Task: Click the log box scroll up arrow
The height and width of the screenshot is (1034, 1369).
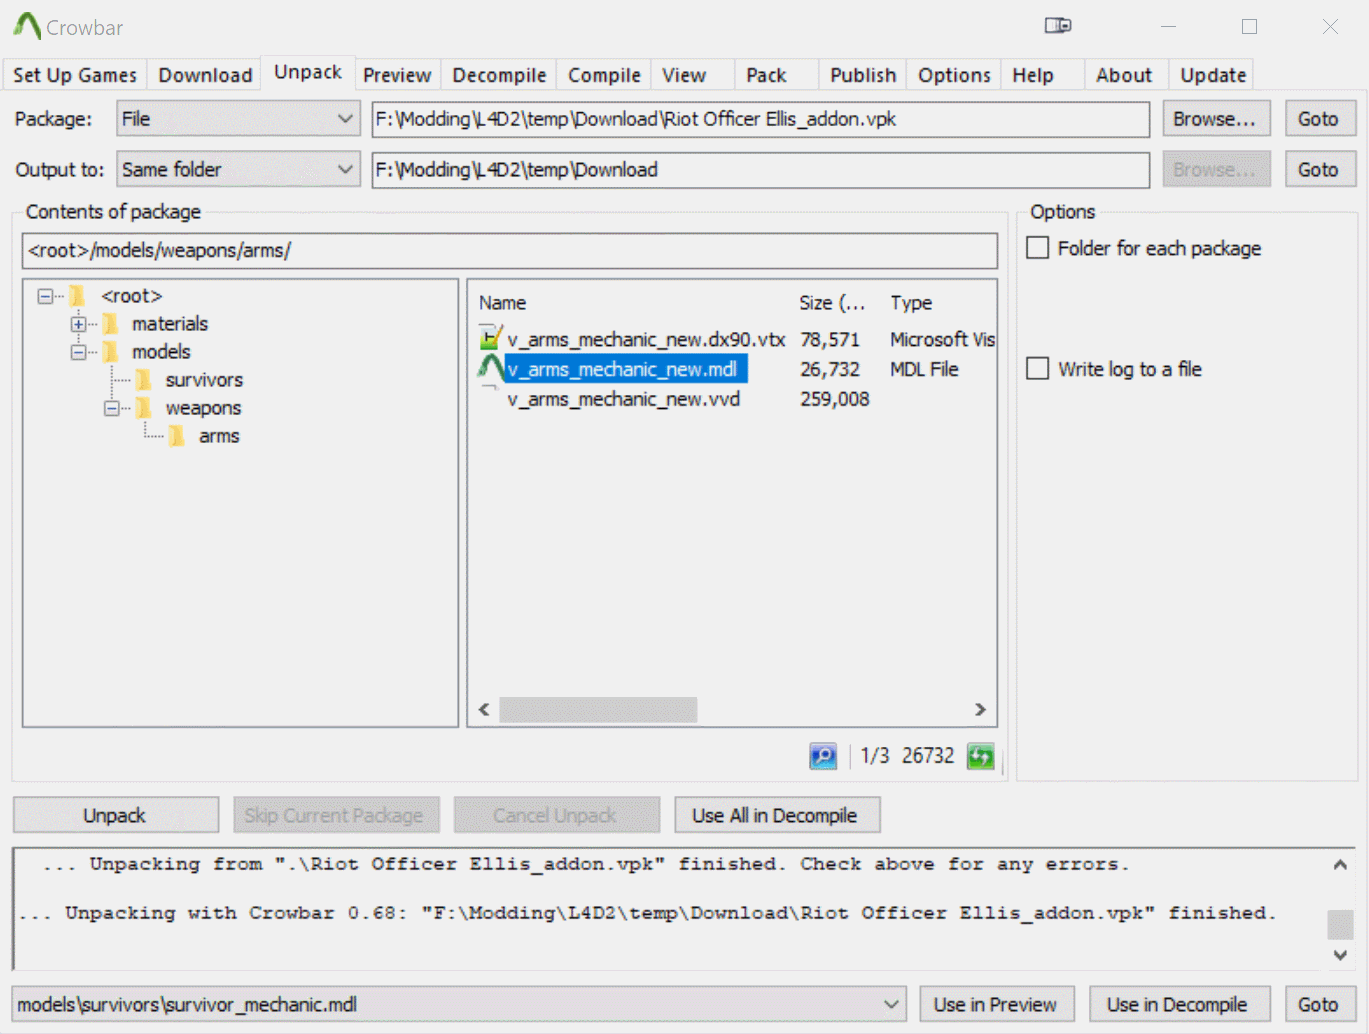Action: (1340, 864)
